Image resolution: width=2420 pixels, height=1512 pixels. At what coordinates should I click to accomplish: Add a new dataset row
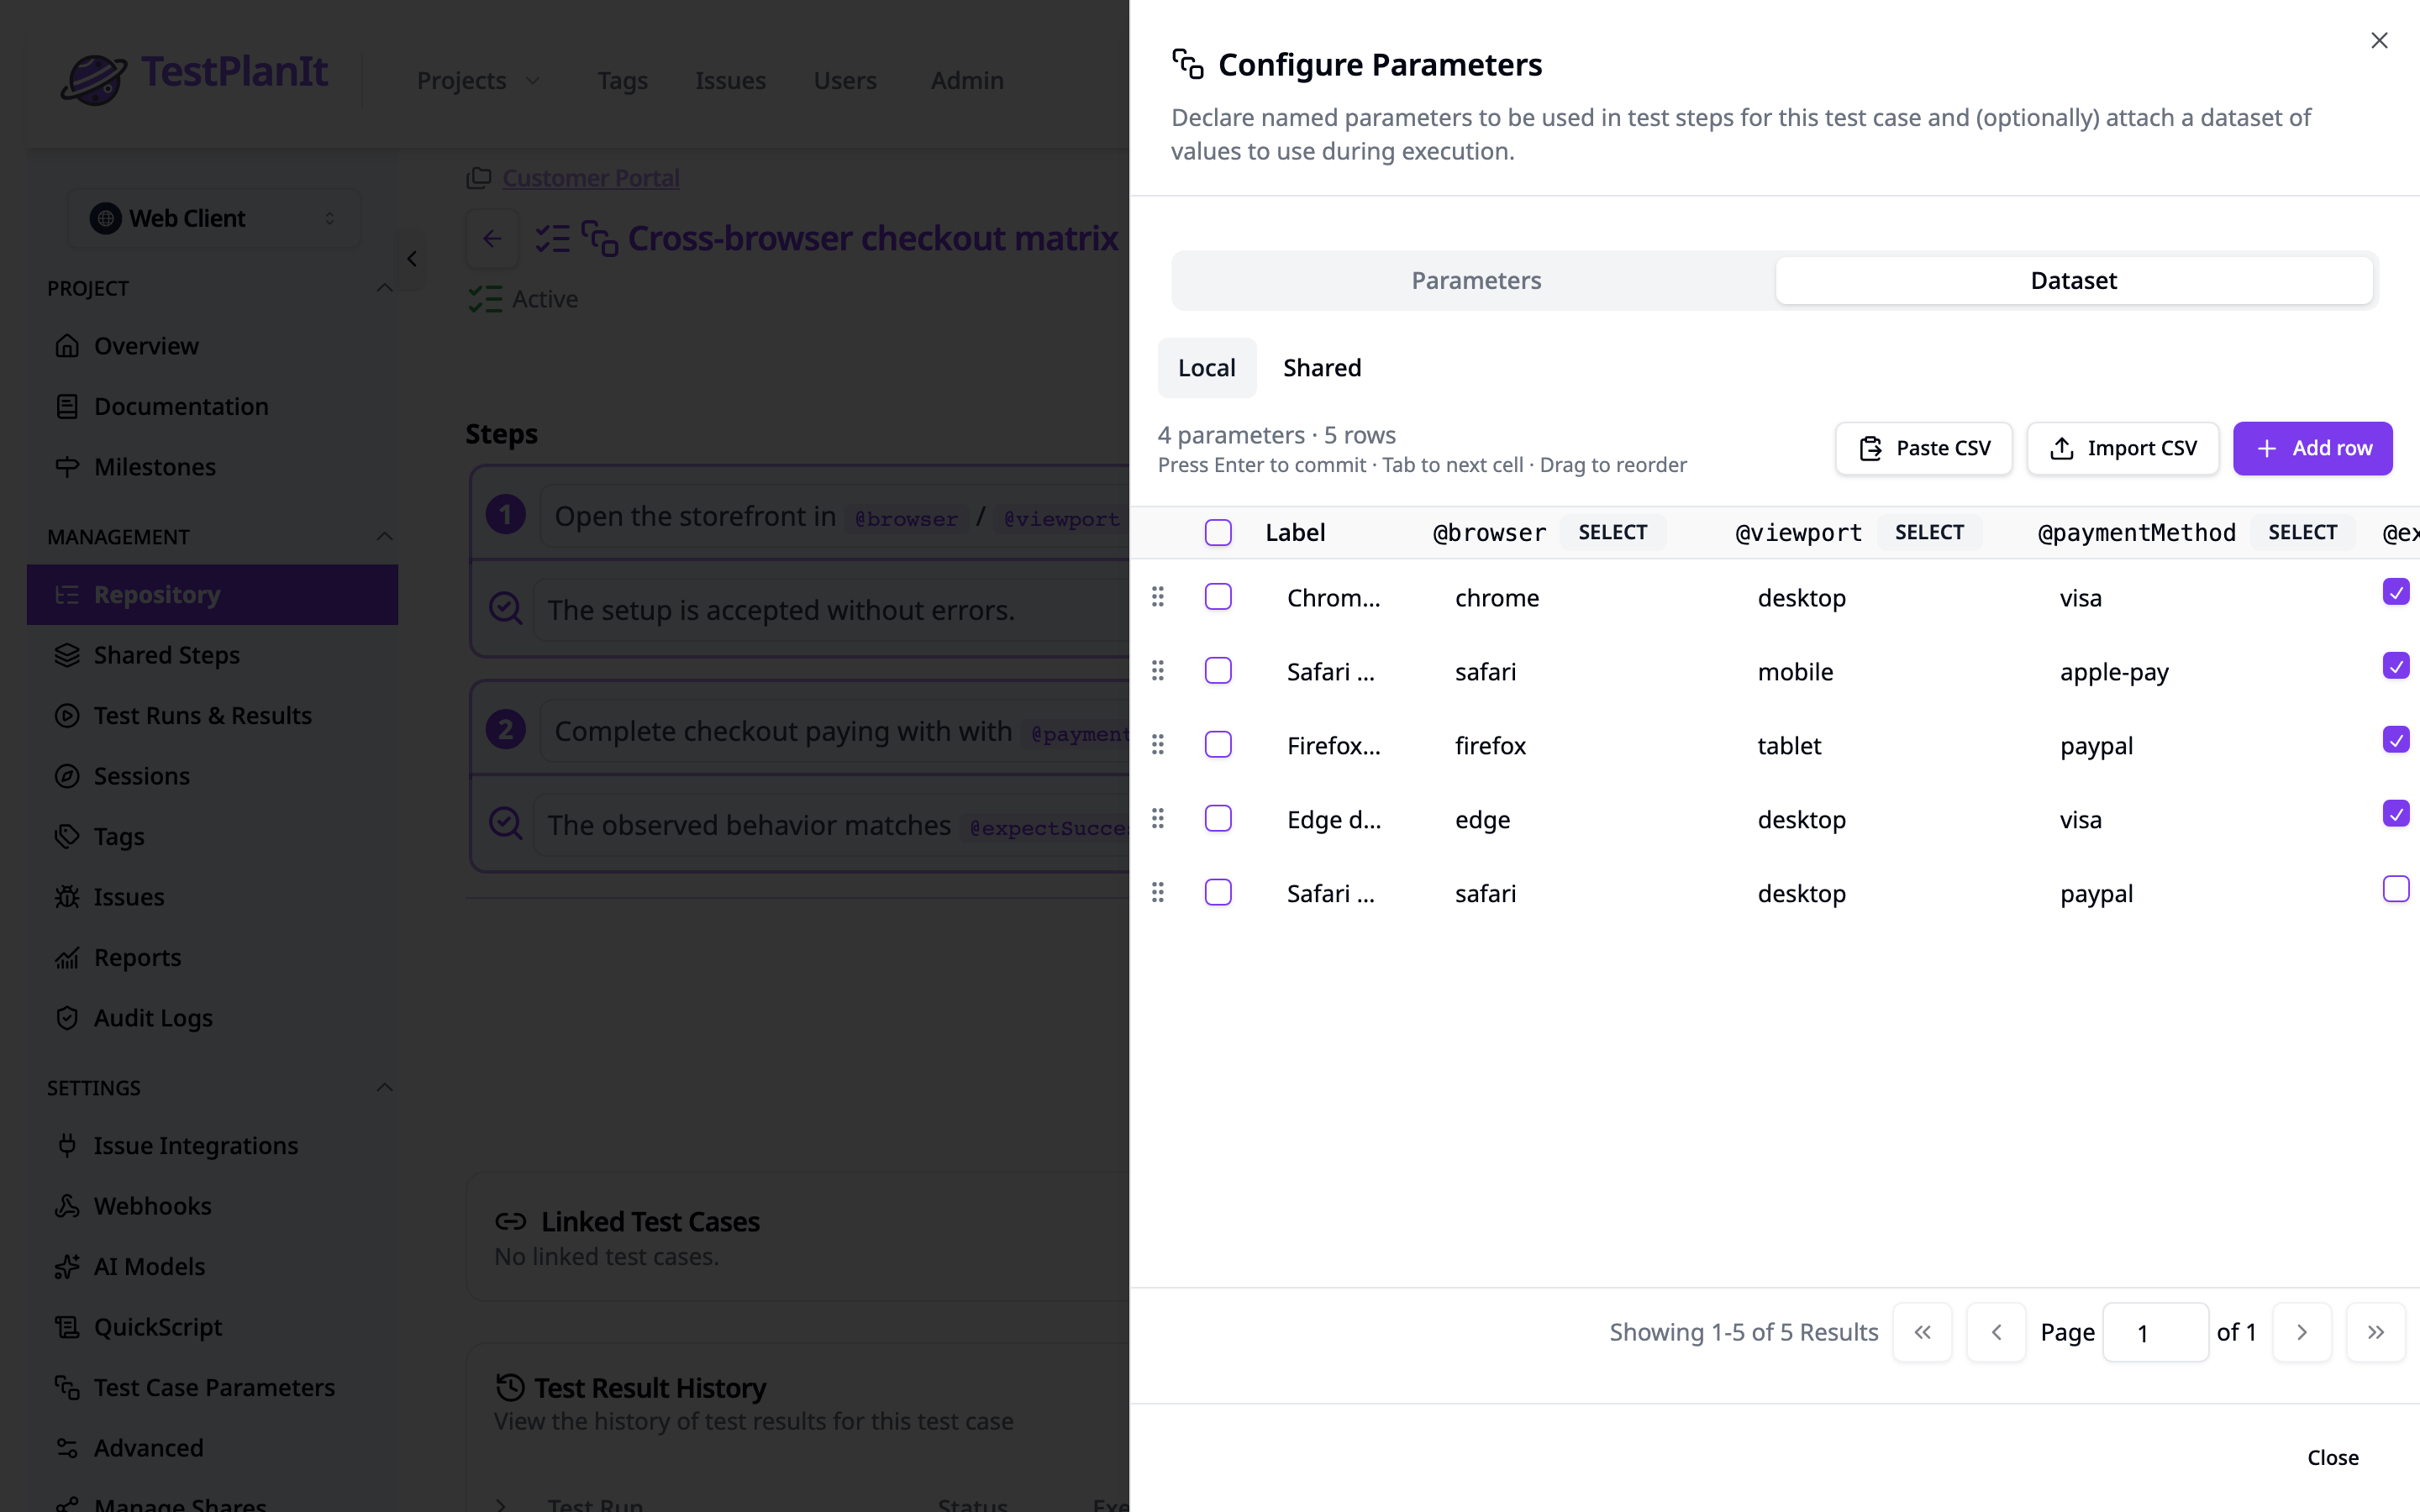(x=2312, y=449)
